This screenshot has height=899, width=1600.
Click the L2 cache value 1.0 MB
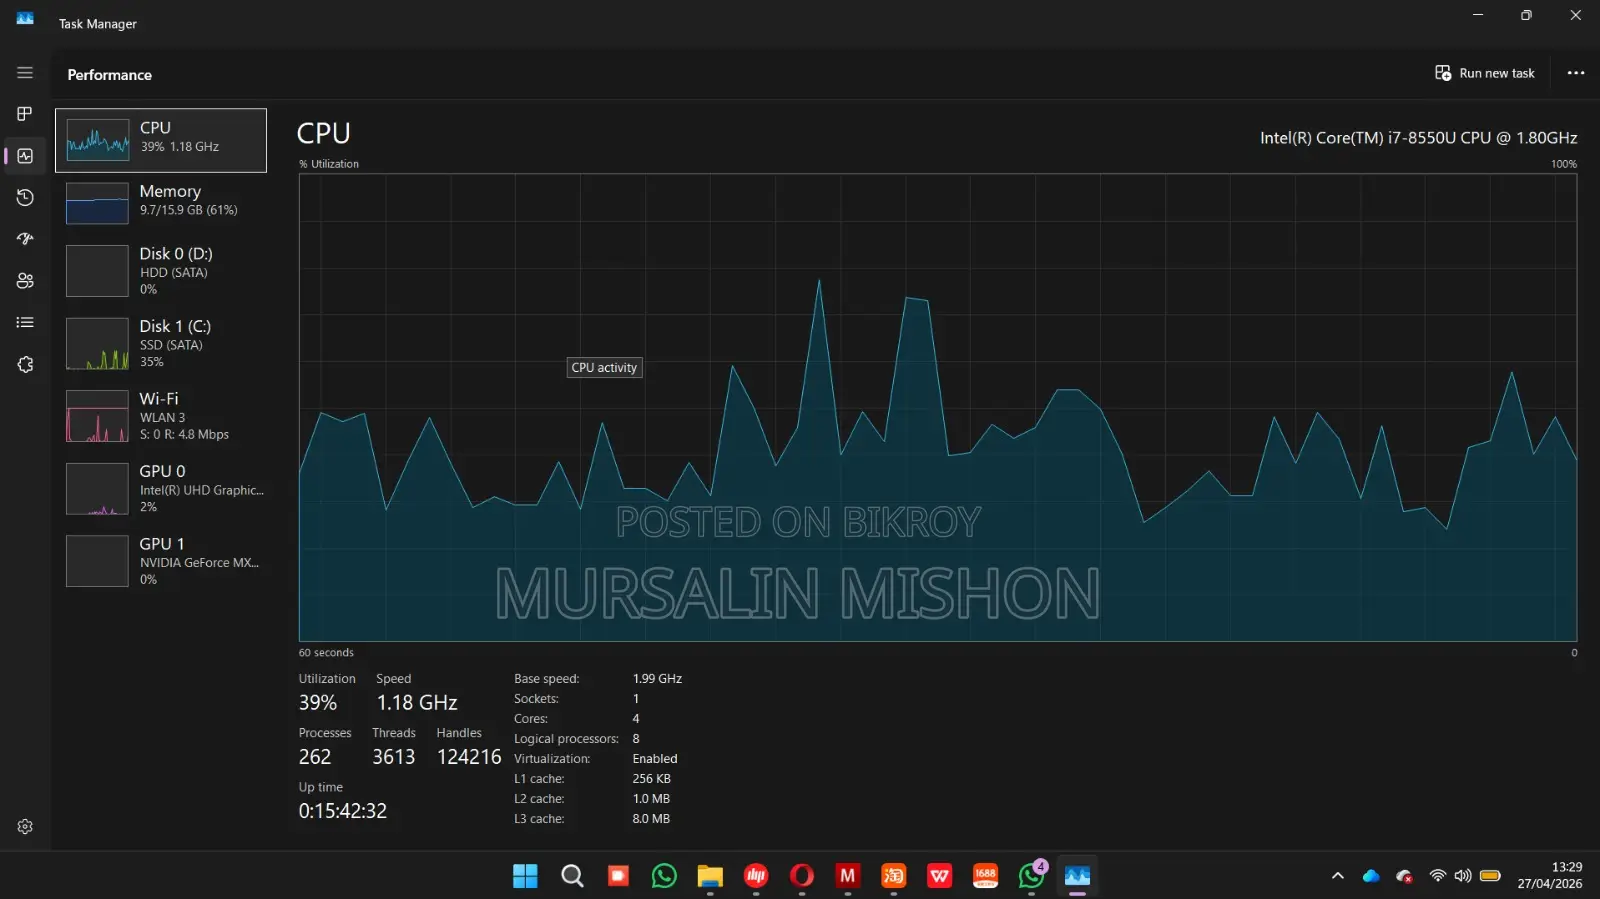[x=651, y=799]
